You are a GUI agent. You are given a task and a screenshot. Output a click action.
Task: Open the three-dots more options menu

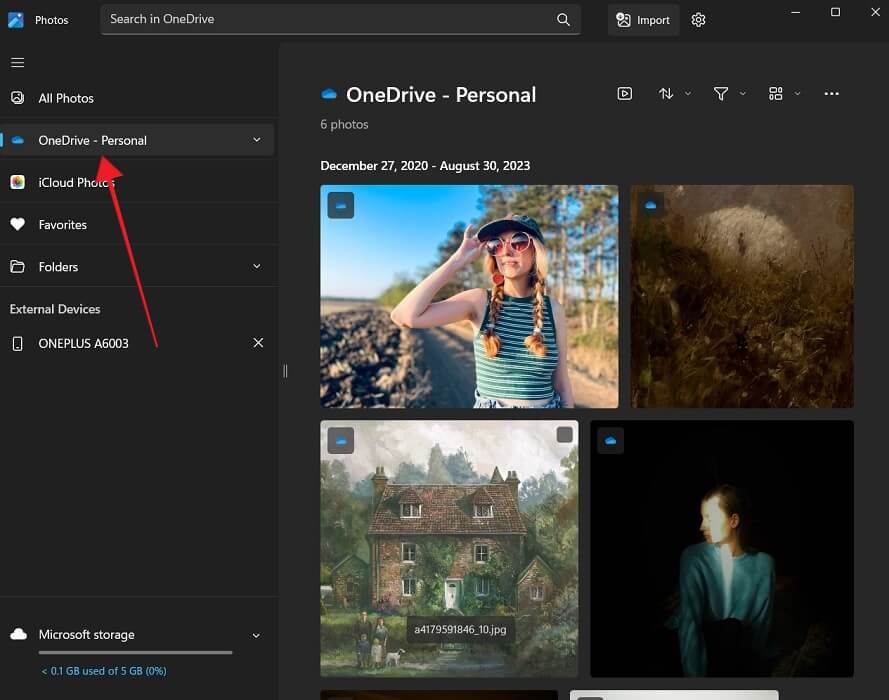(831, 94)
